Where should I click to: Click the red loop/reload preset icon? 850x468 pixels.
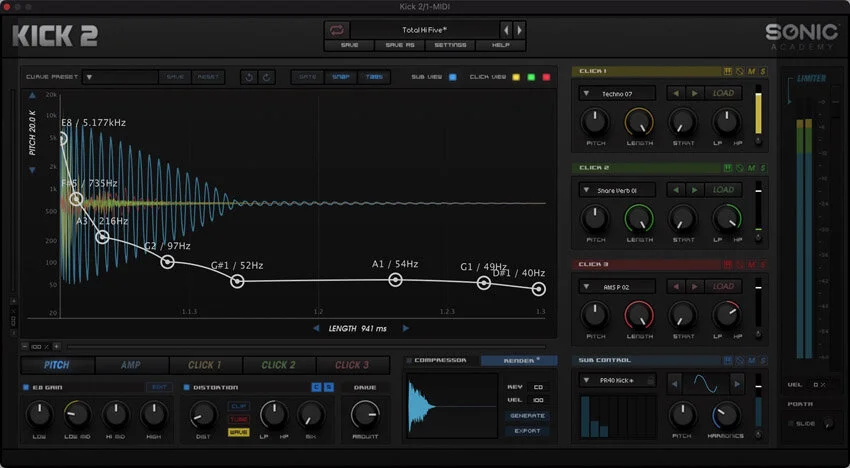(x=337, y=30)
